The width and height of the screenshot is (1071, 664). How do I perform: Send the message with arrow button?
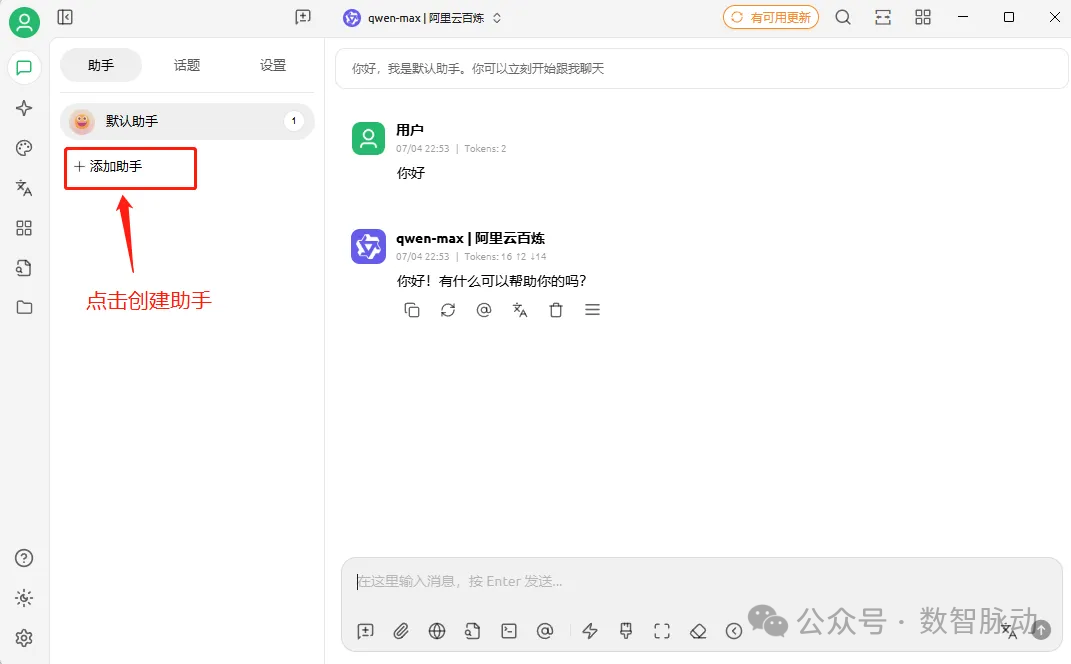point(1041,630)
